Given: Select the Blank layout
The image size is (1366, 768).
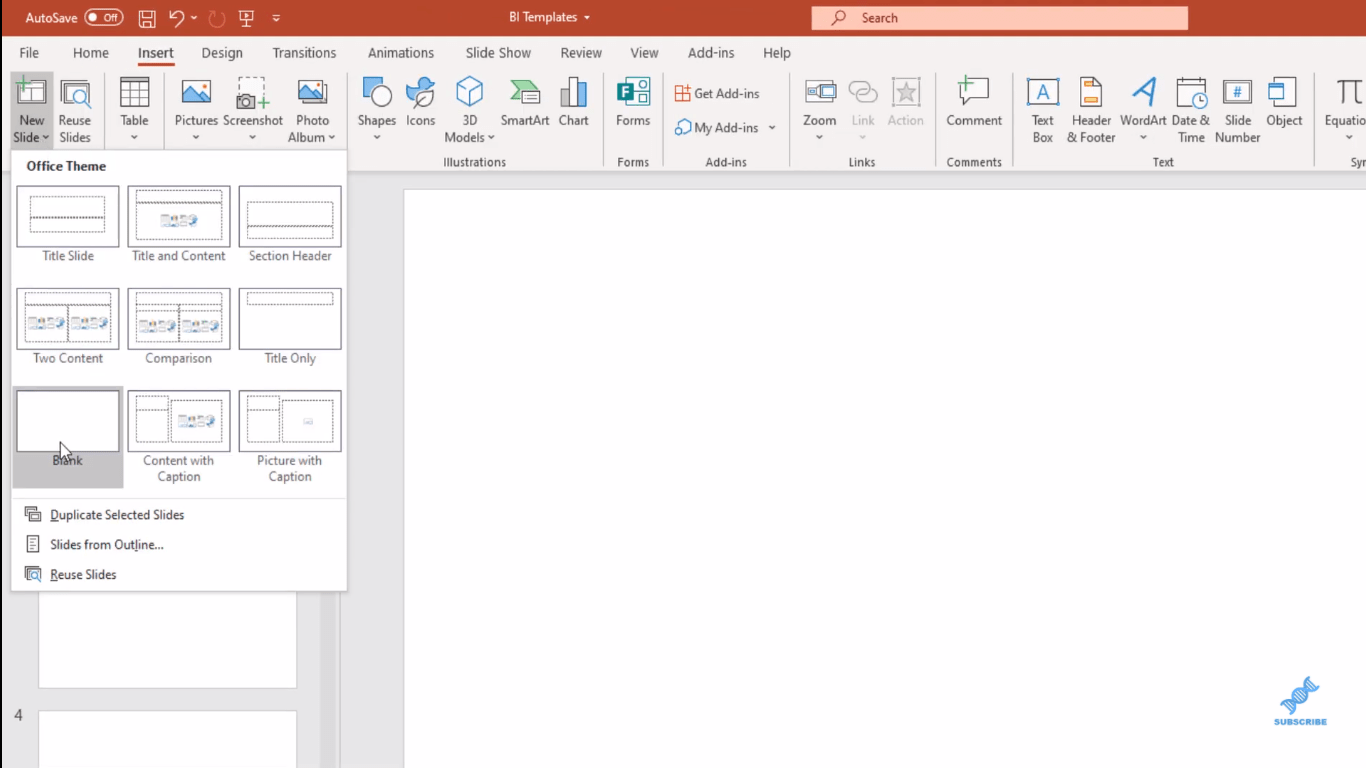Looking at the screenshot, I should [x=68, y=437].
